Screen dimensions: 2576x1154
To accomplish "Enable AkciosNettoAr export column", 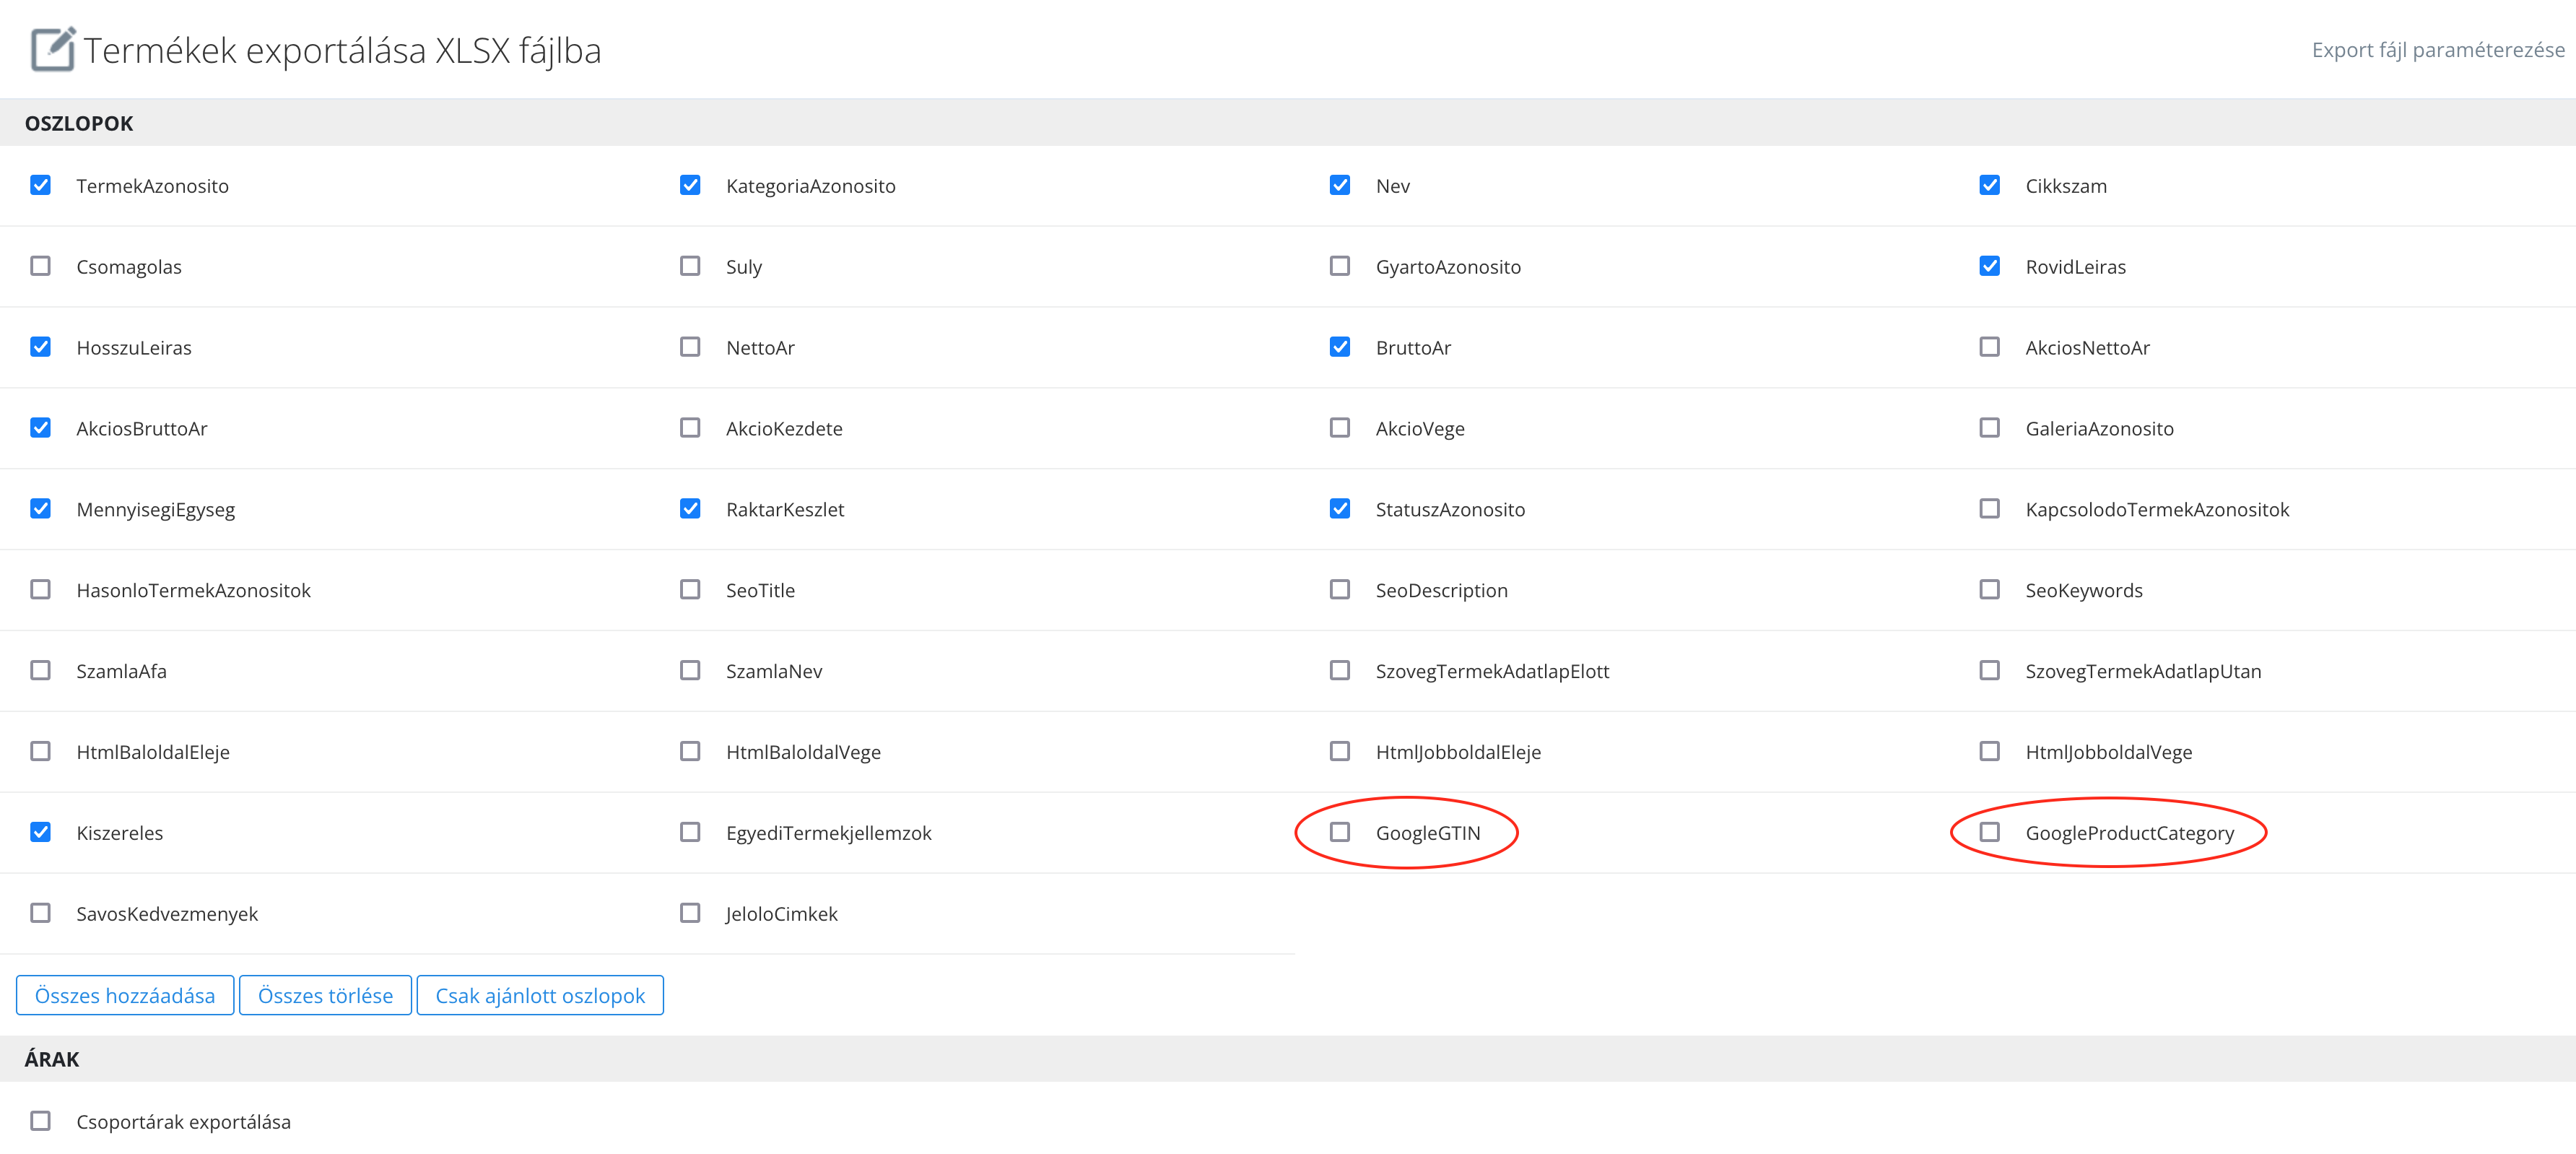I will click(x=1990, y=347).
